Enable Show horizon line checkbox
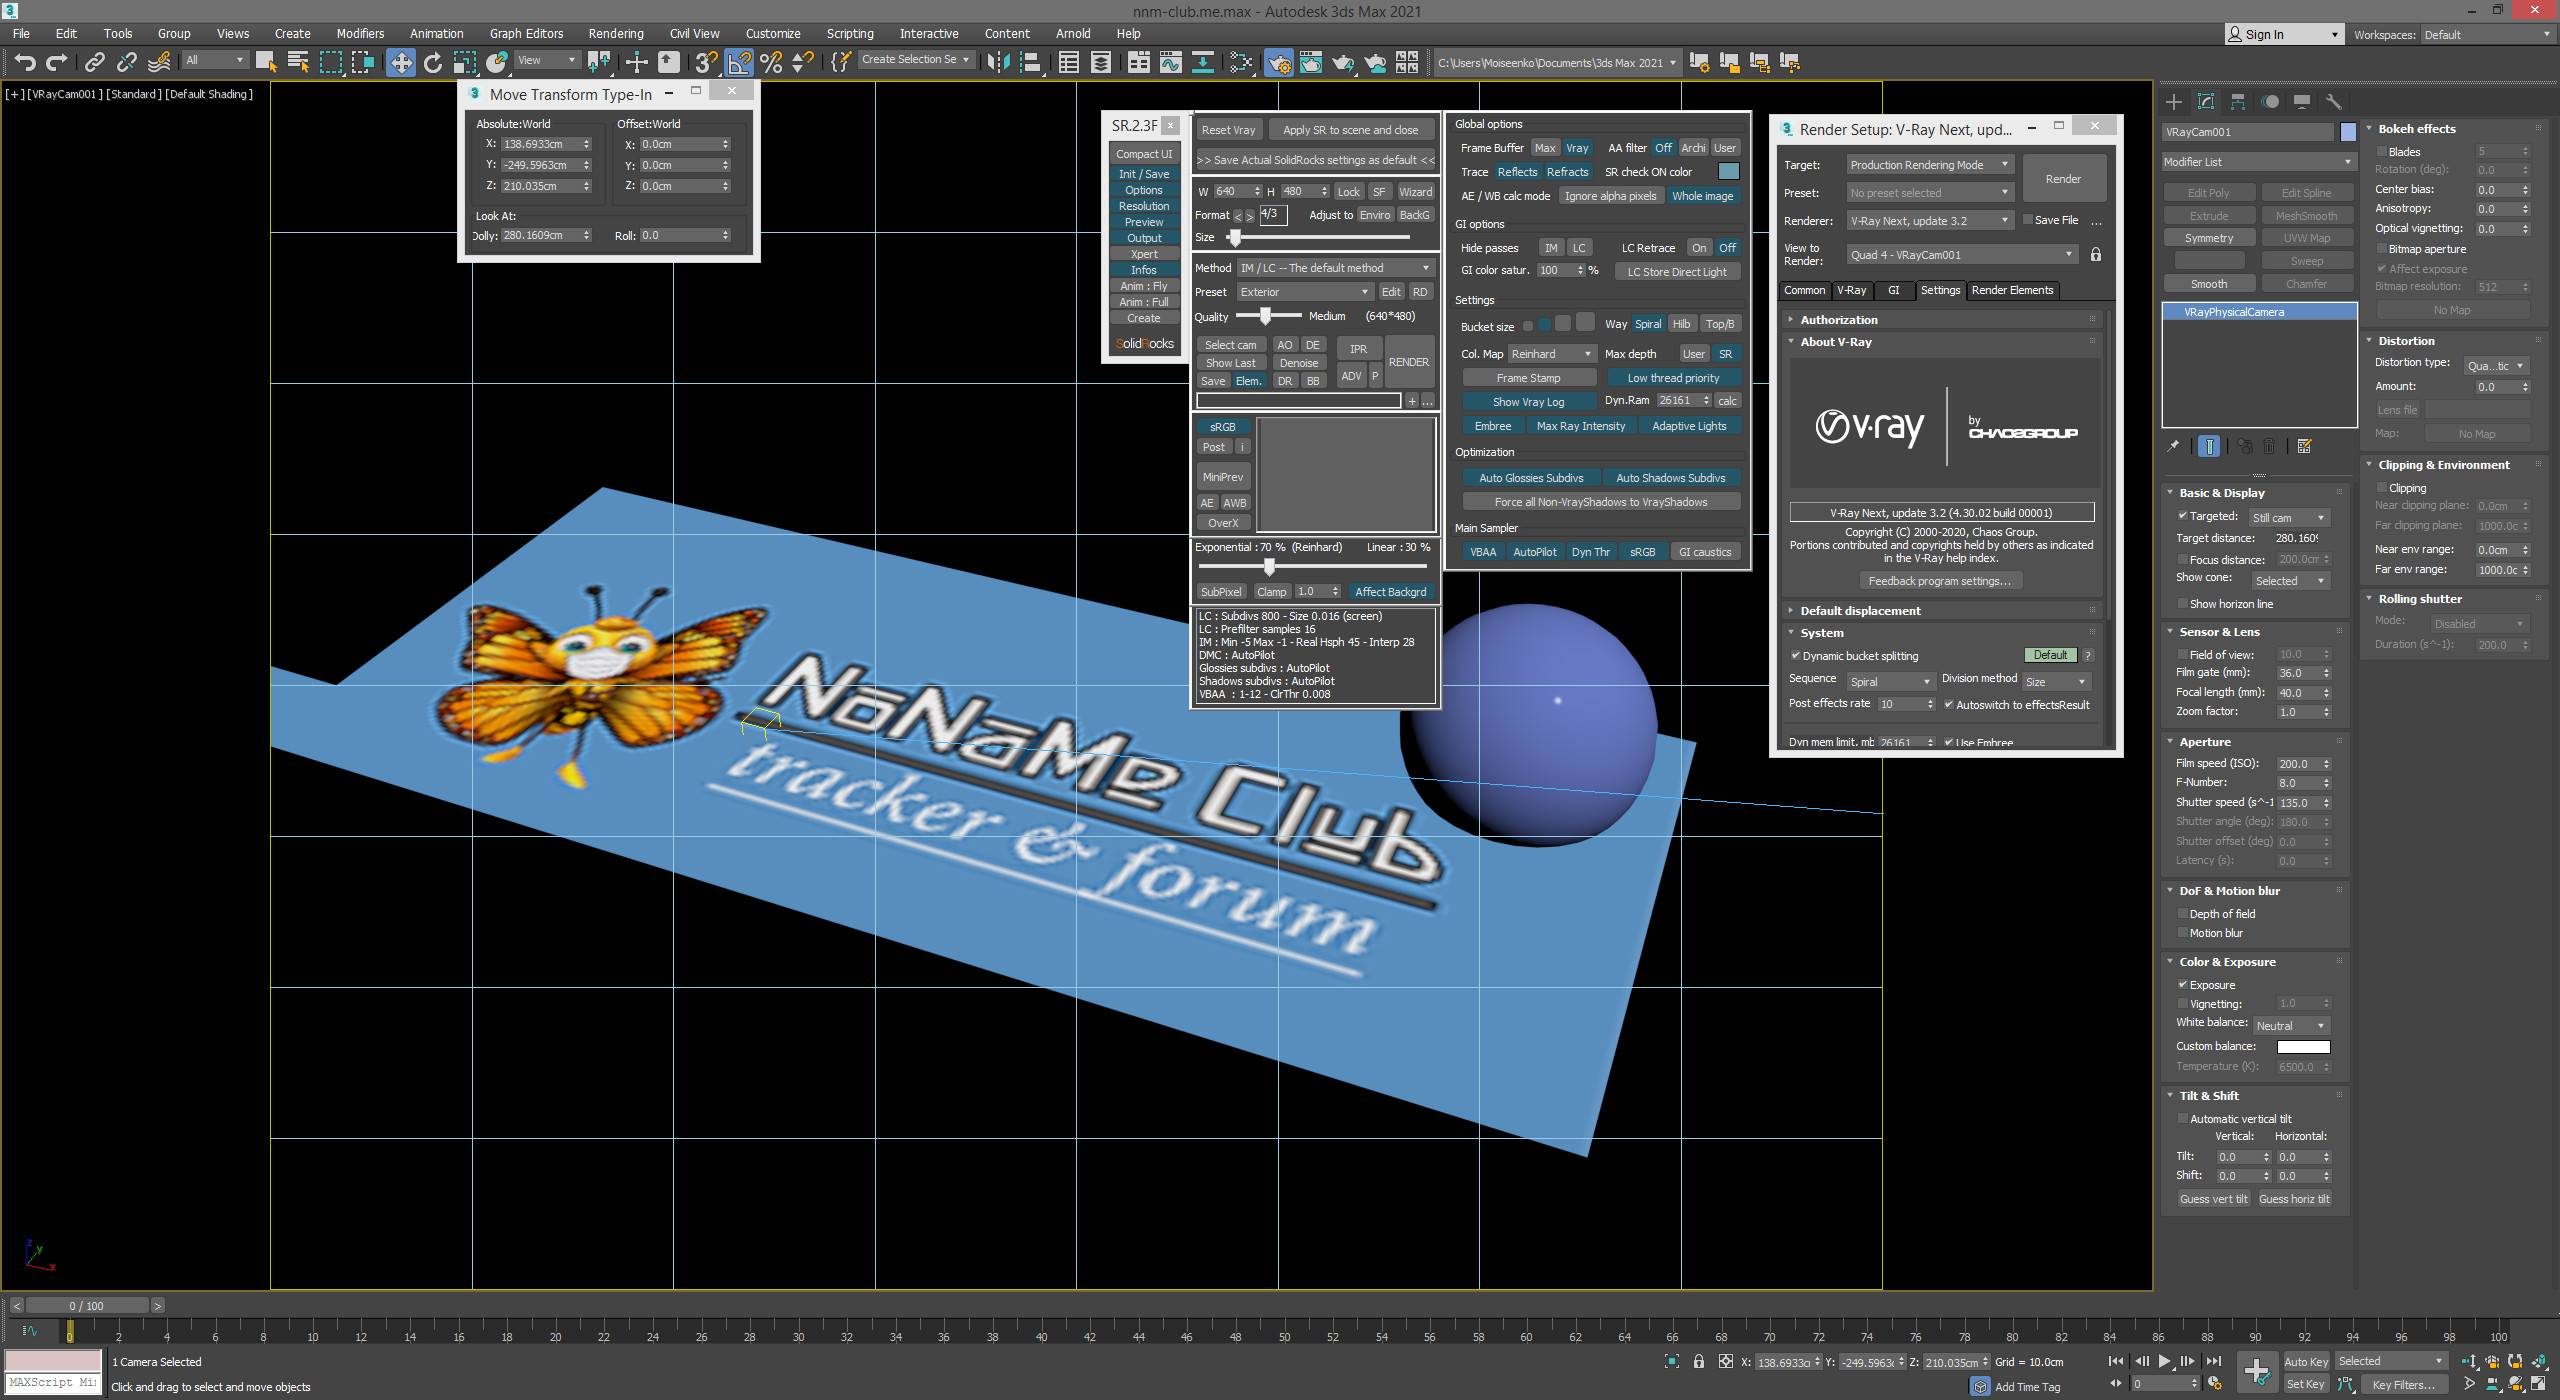 (2182, 603)
